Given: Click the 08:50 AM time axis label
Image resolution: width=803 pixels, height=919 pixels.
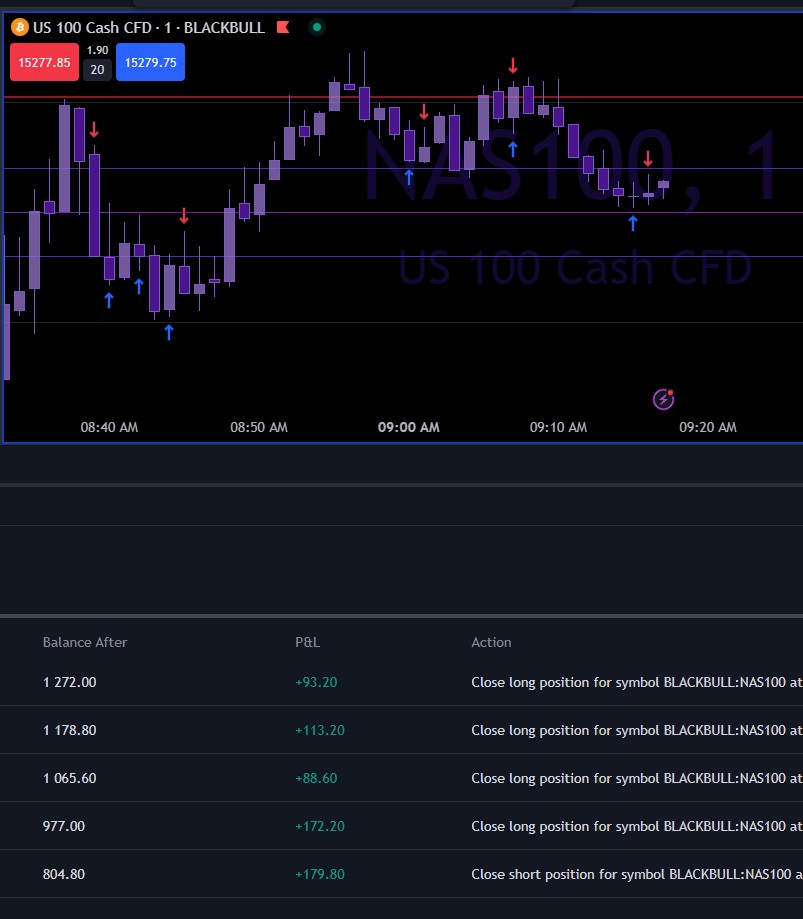Looking at the screenshot, I should (x=259, y=427).
